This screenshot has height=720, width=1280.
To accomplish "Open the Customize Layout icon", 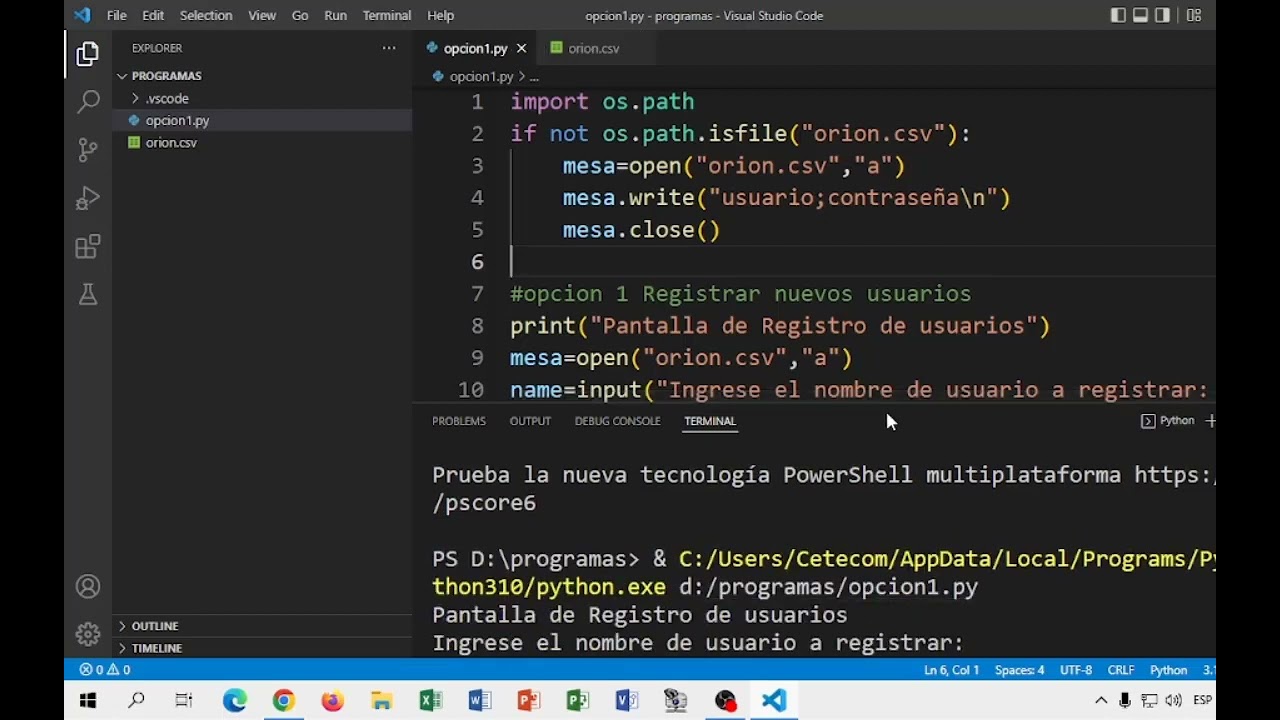I will point(1193,15).
